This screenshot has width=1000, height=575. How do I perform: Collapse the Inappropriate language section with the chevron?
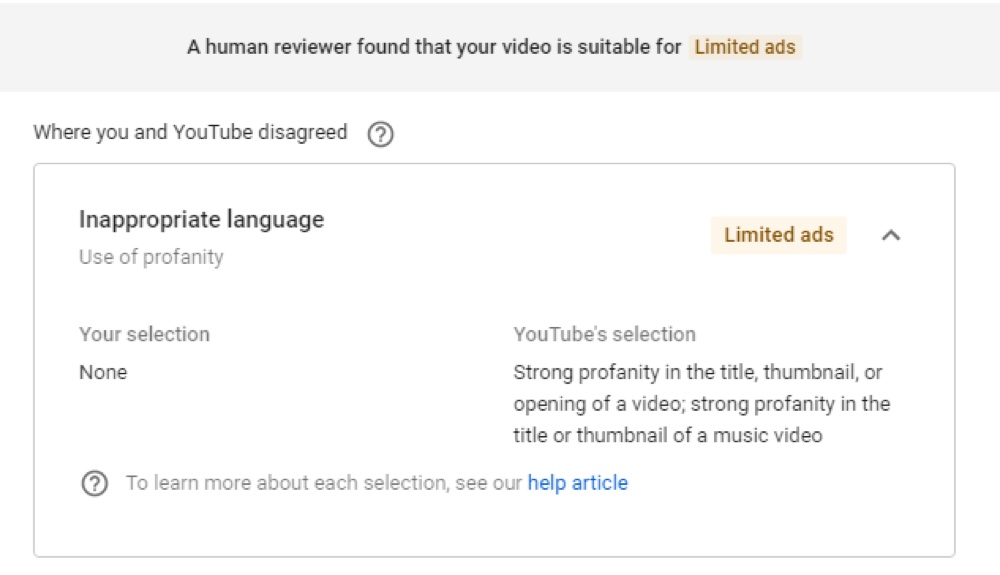pos(891,235)
